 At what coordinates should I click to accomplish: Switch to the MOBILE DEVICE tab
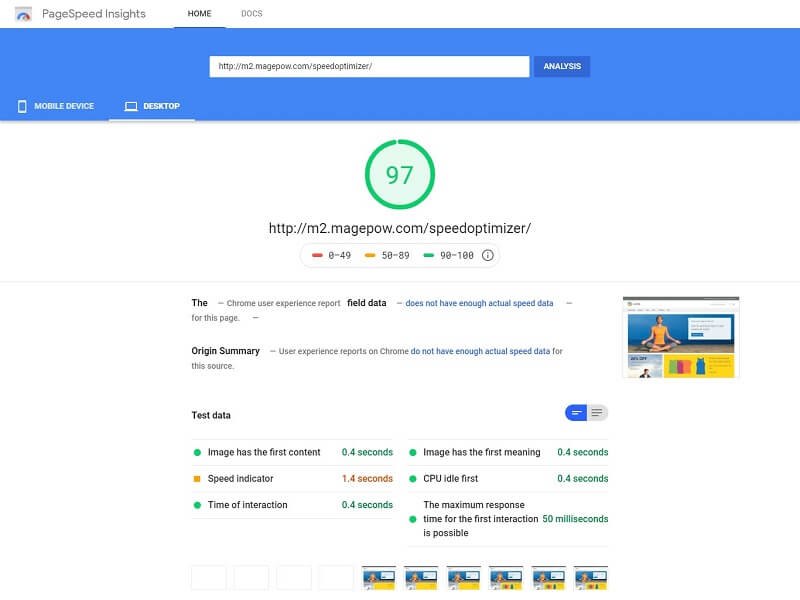tap(55, 106)
